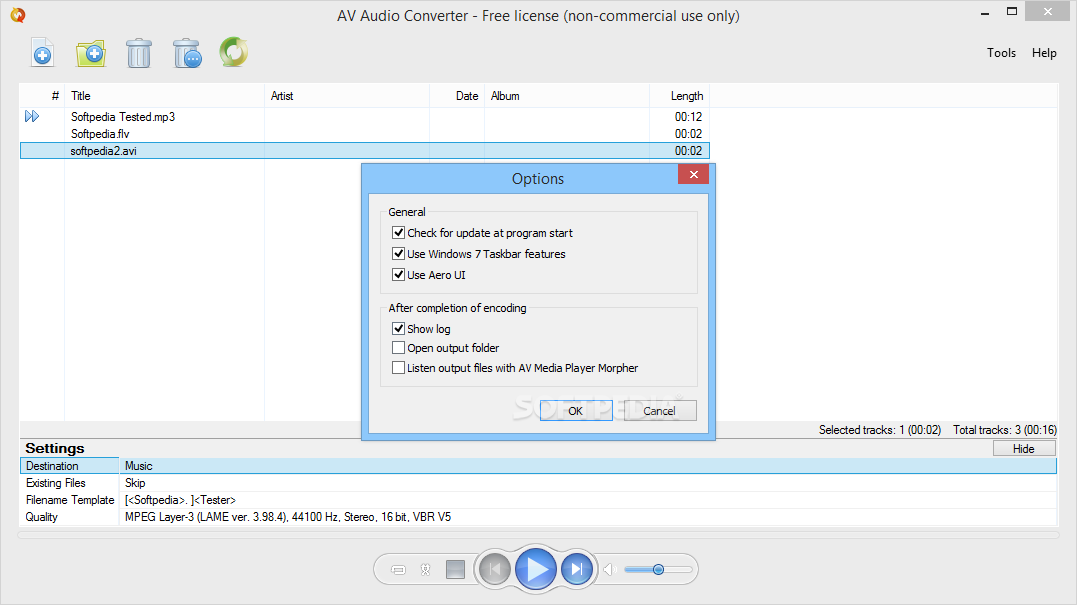Select the Softpedia.flv track
This screenshot has height=605, width=1077.
click(x=365, y=134)
